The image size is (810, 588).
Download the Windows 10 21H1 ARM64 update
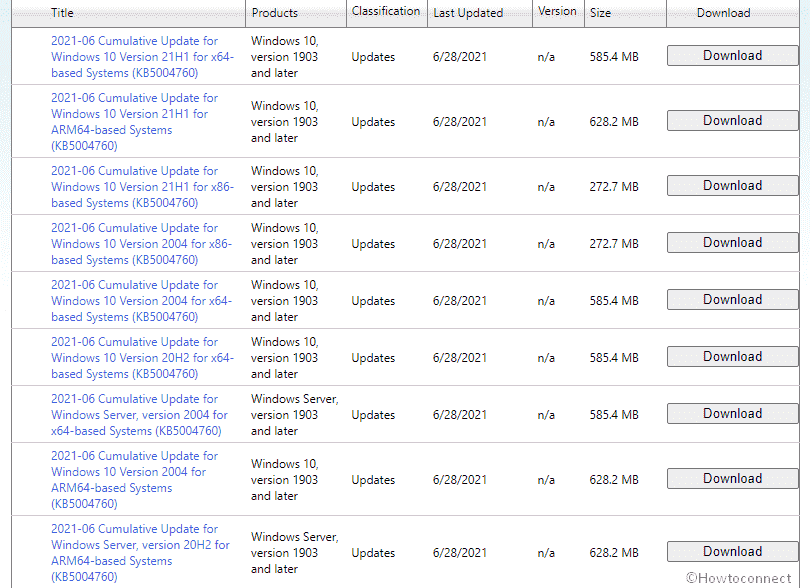click(732, 121)
